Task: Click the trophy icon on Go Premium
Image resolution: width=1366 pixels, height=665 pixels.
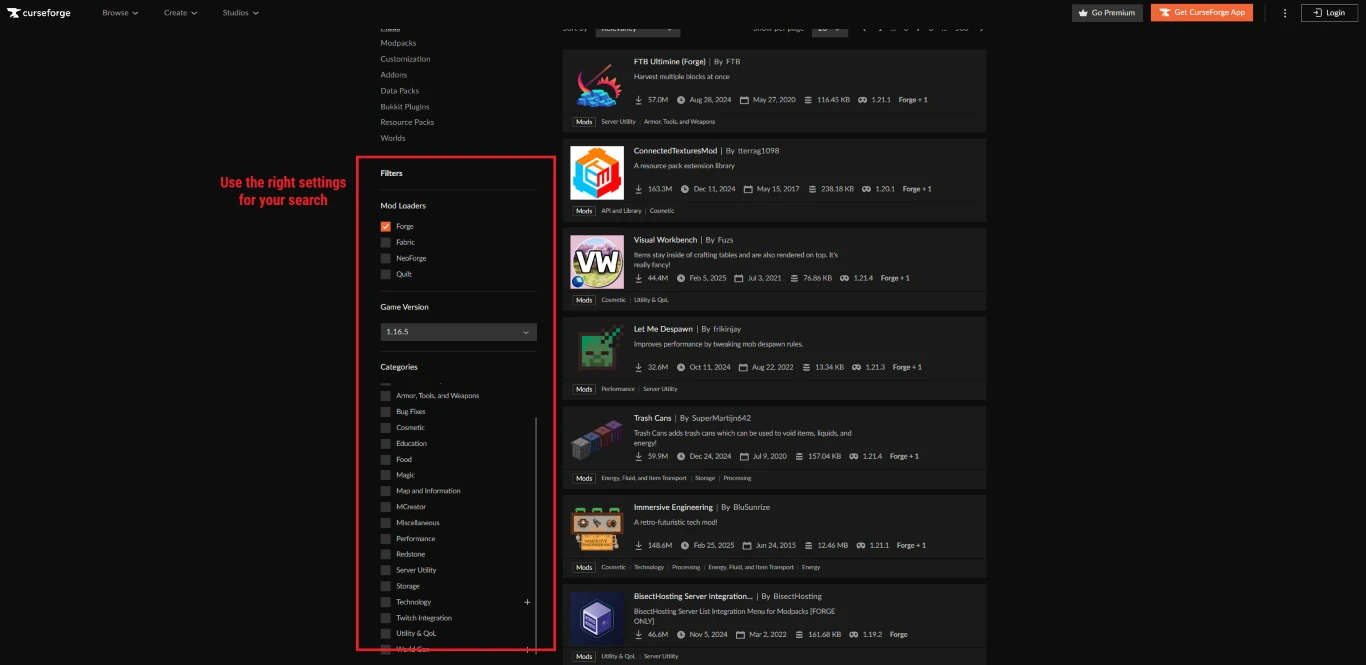Action: click(1084, 12)
